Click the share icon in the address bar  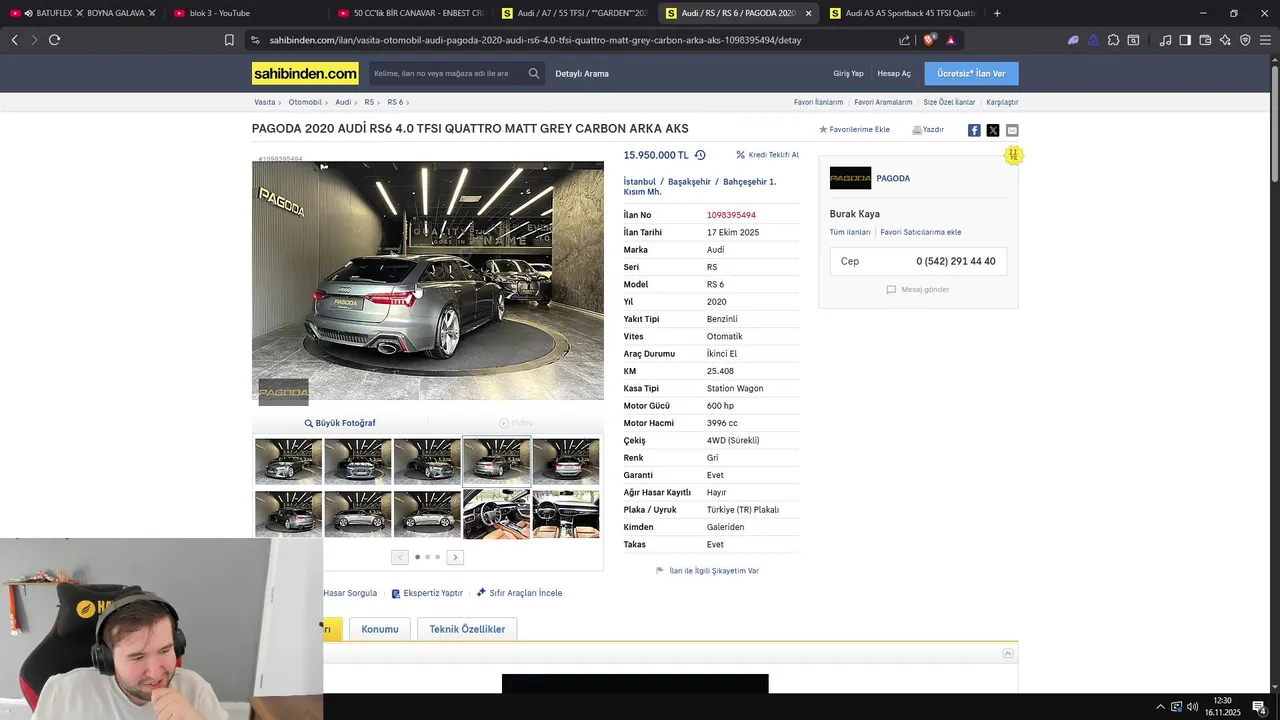coord(904,40)
